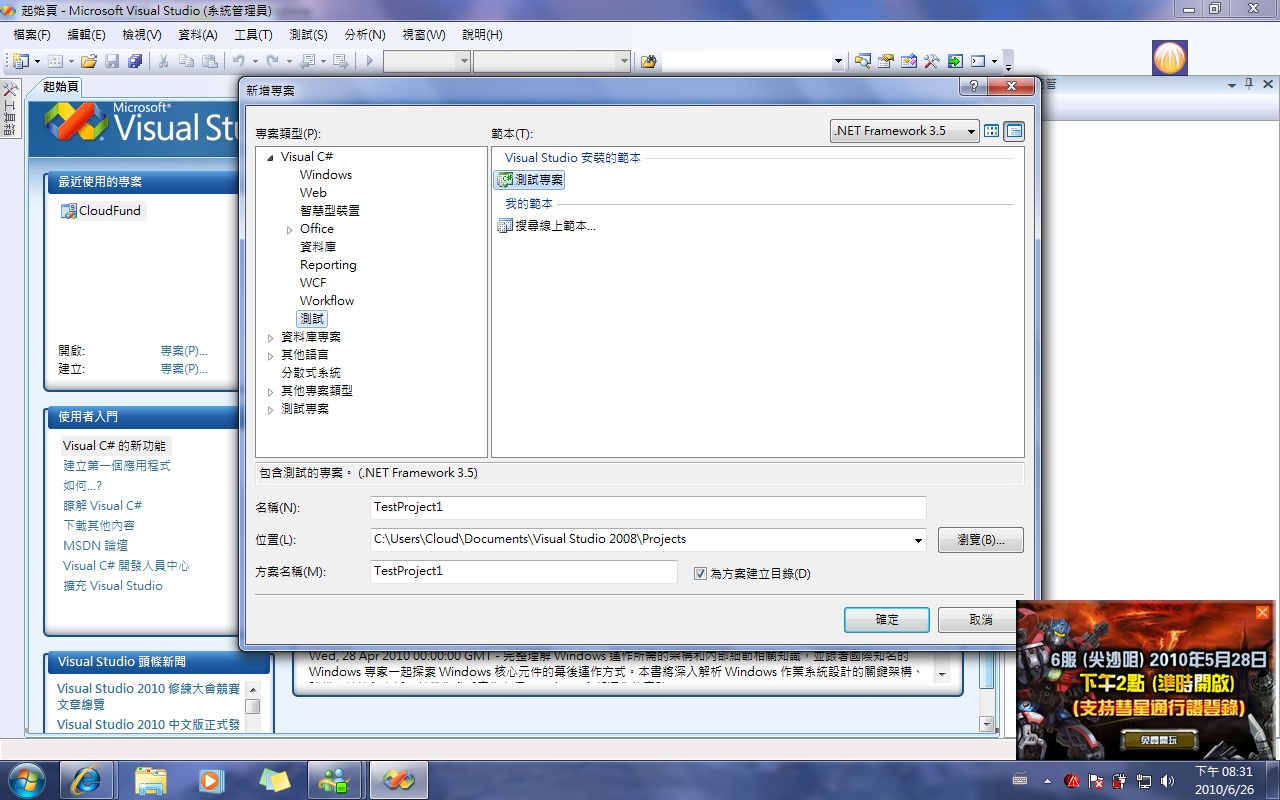Select the Reporting project type
The image size is (1280, 800).
328,265
